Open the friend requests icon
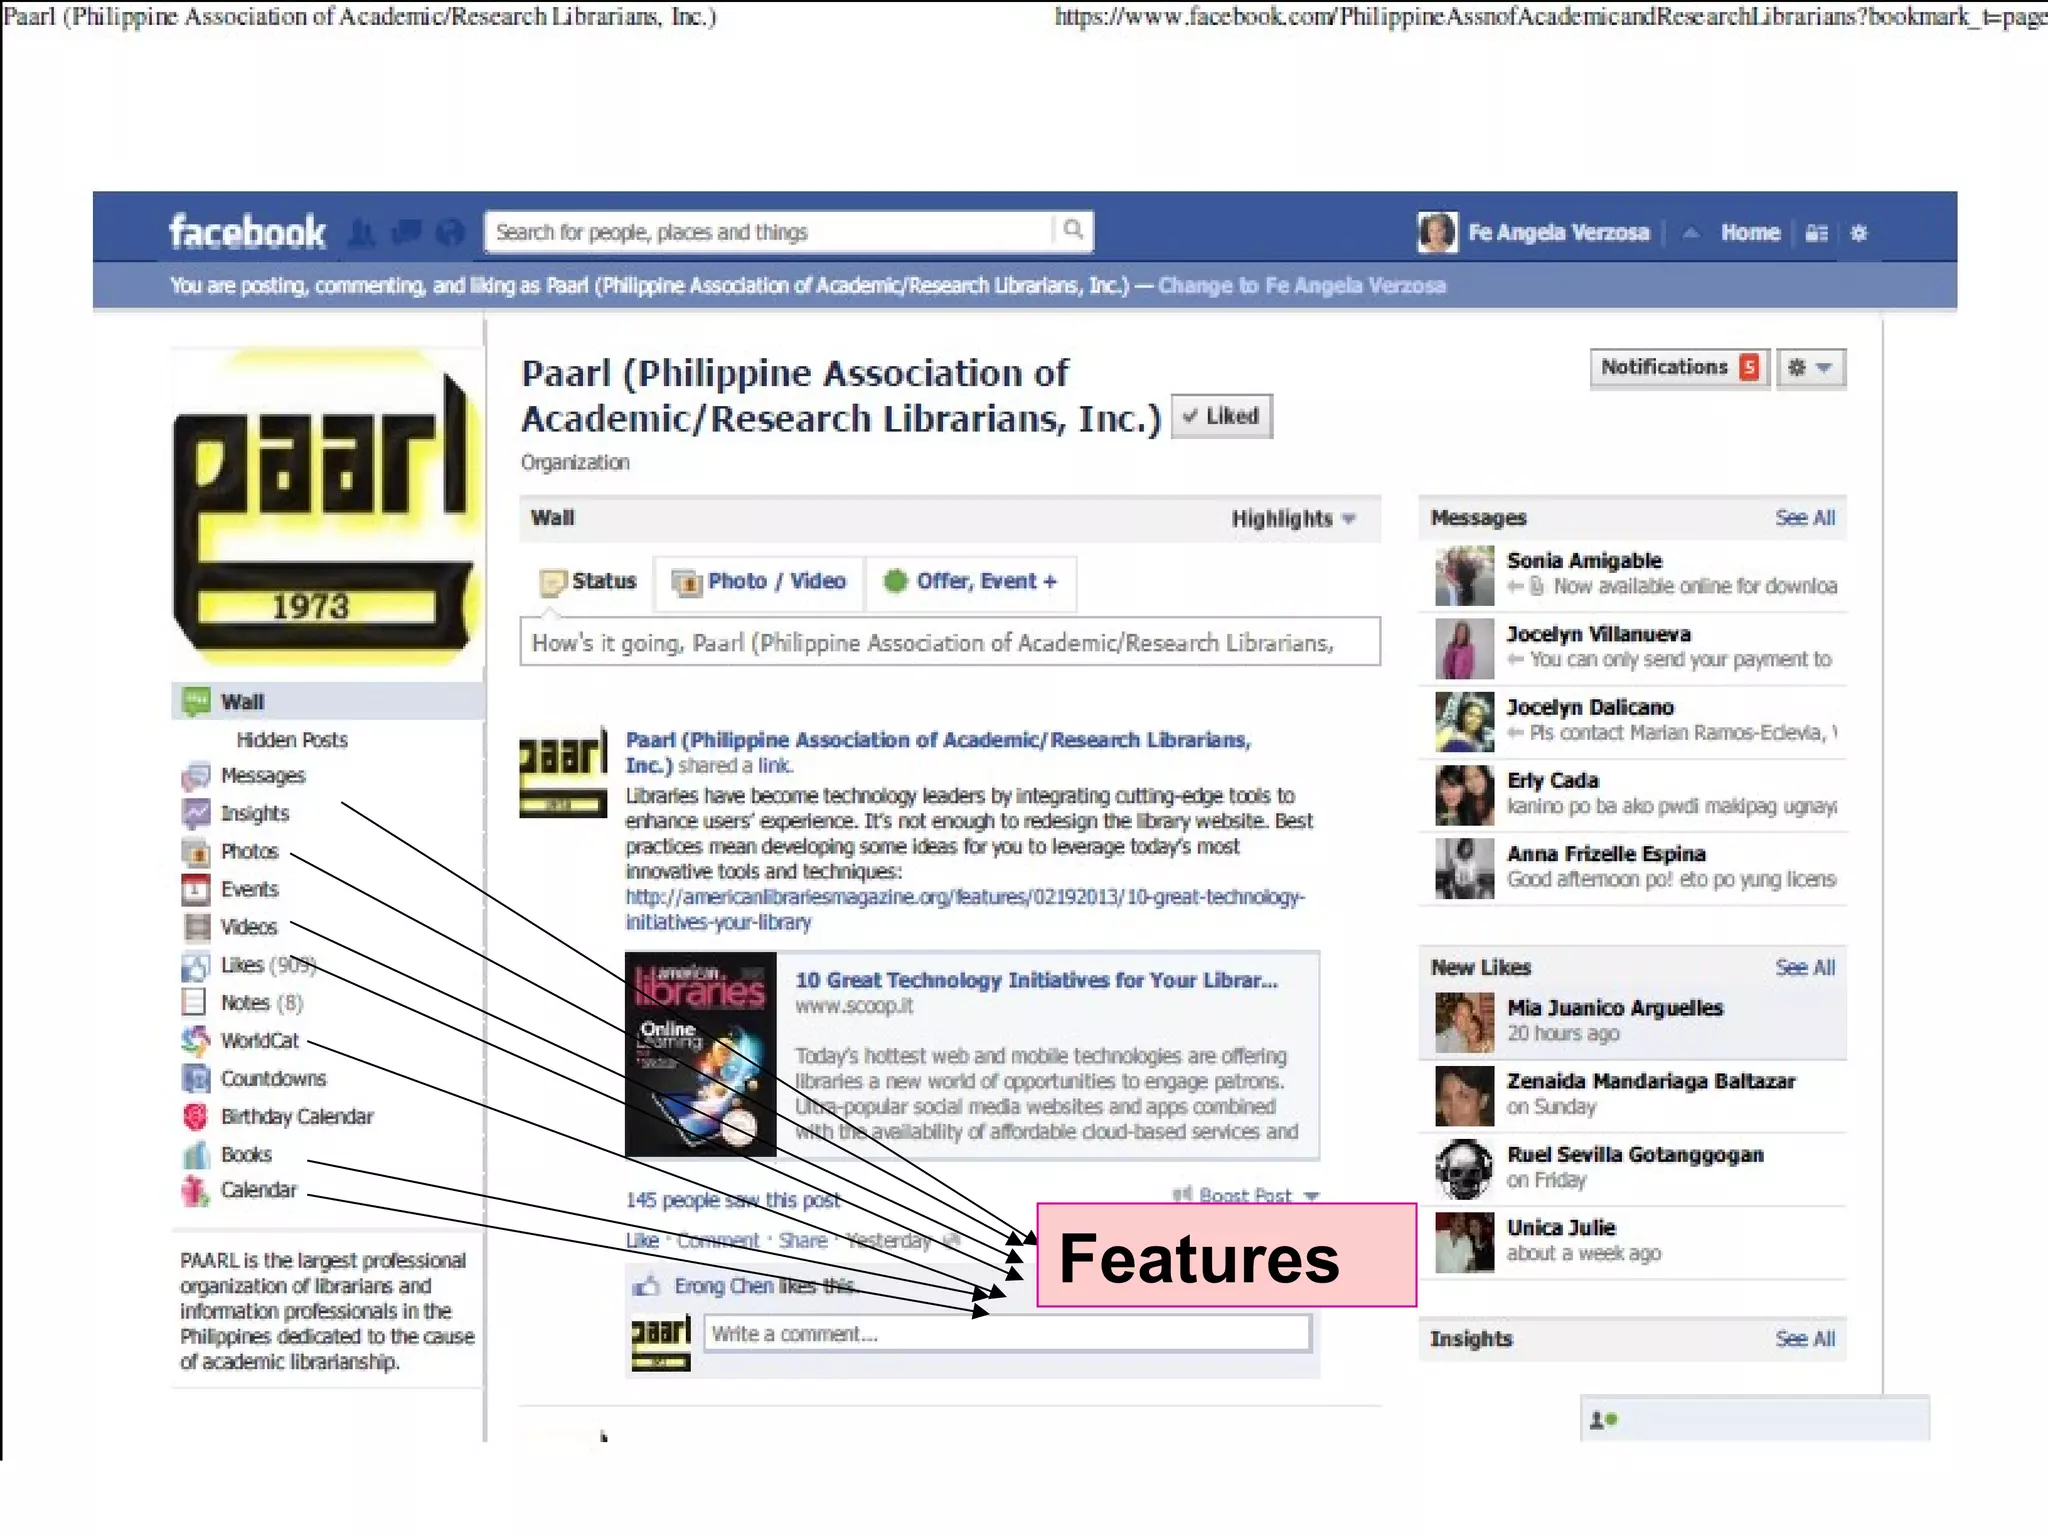This screenshot has height=1536, width=2048. click(362, 233)
